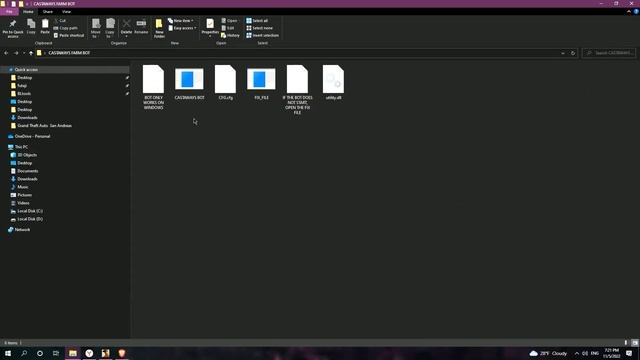Click the Brave browser taskbar icon
Screen dimensions: 640x360
[x=122, y=353]
